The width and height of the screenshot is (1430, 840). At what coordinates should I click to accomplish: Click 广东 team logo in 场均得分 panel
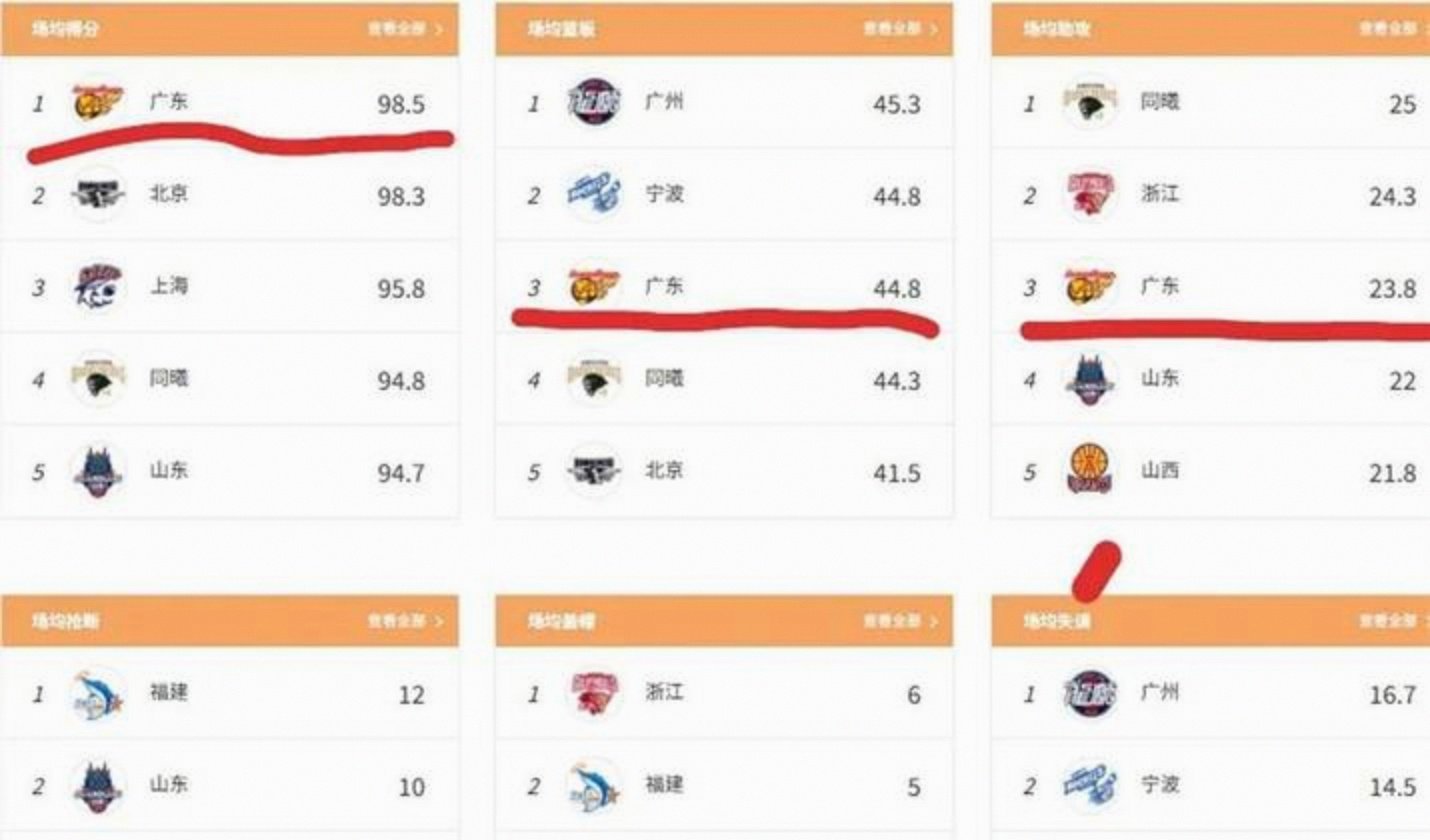[x=98, y=102]
